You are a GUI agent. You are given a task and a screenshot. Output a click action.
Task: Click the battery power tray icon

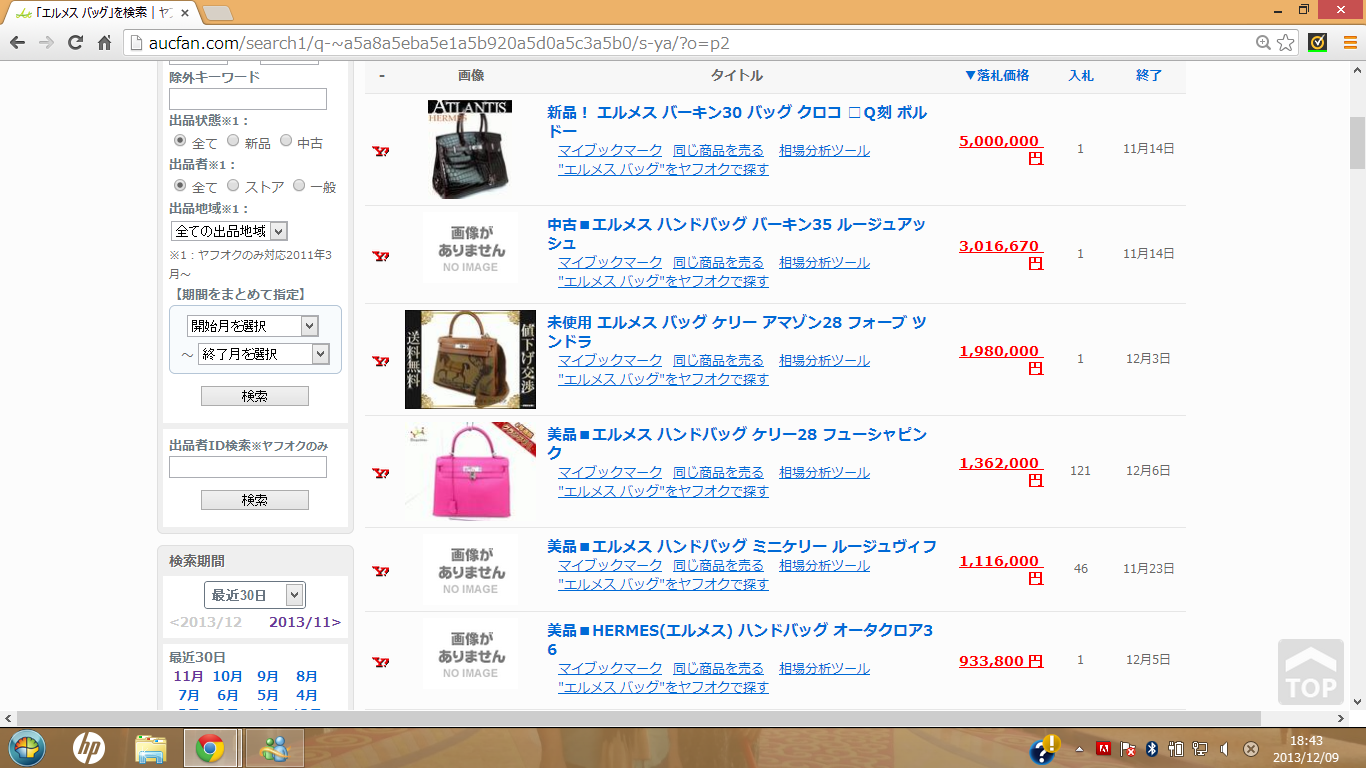coord(1176,749)
